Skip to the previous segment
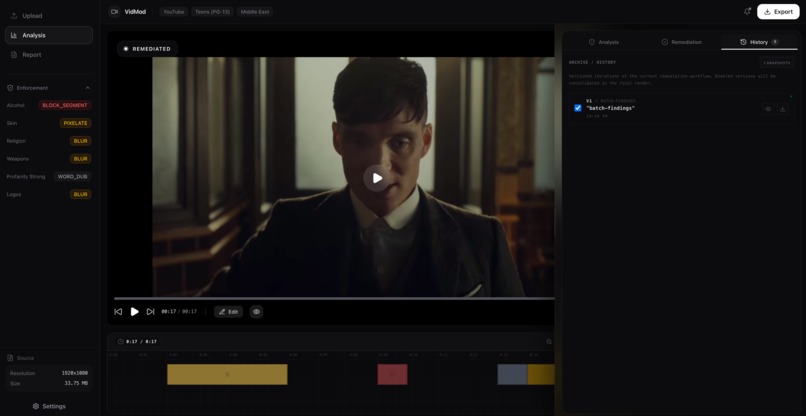The image size is (806, 416). coord(118,312)
